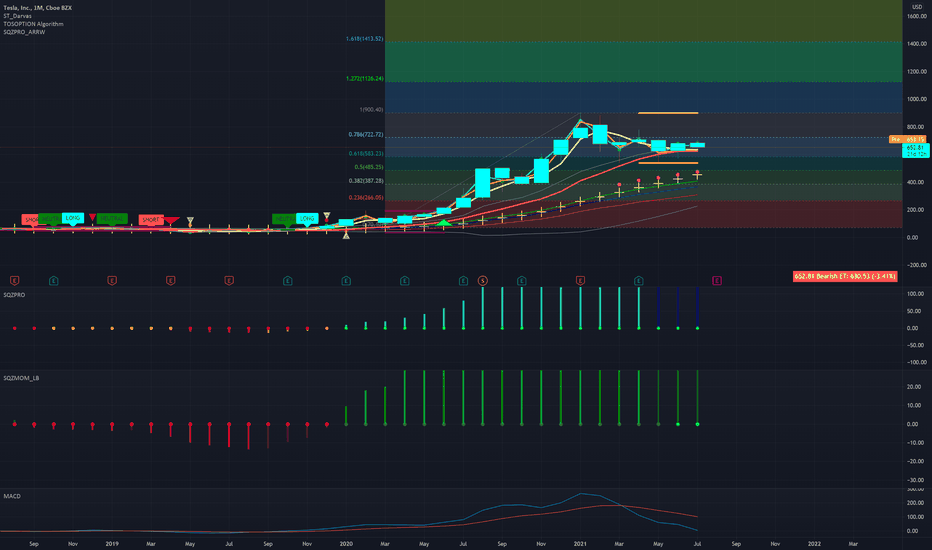Click the blue MACD line peak near 2021
The image size is (932, 550).
(581, 494)
